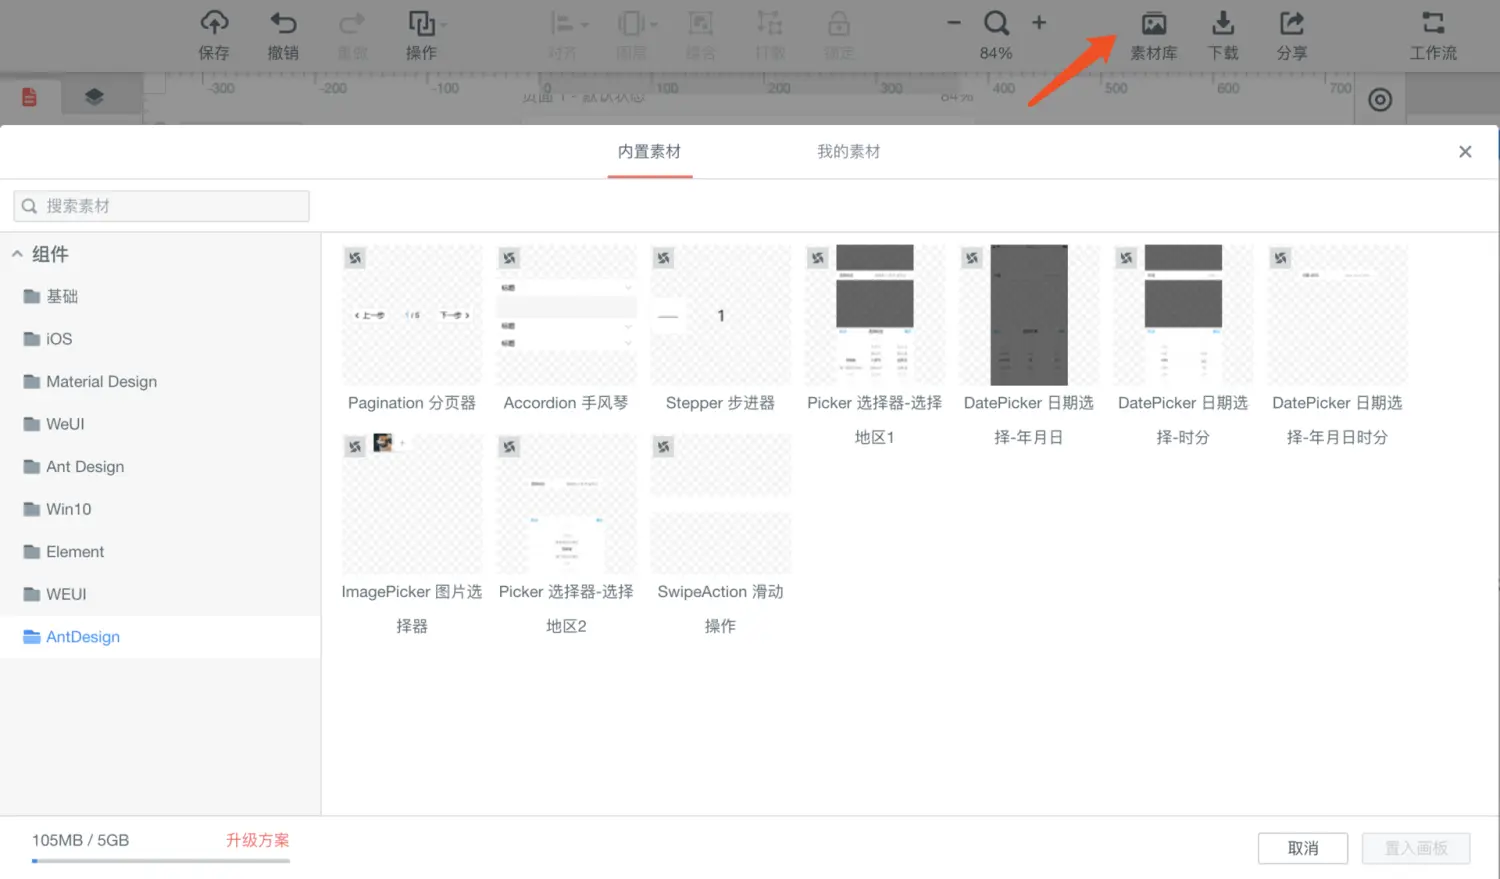Open the 素材库 material library icon
Viewport: 1500px width, 879px height.
1154,35
